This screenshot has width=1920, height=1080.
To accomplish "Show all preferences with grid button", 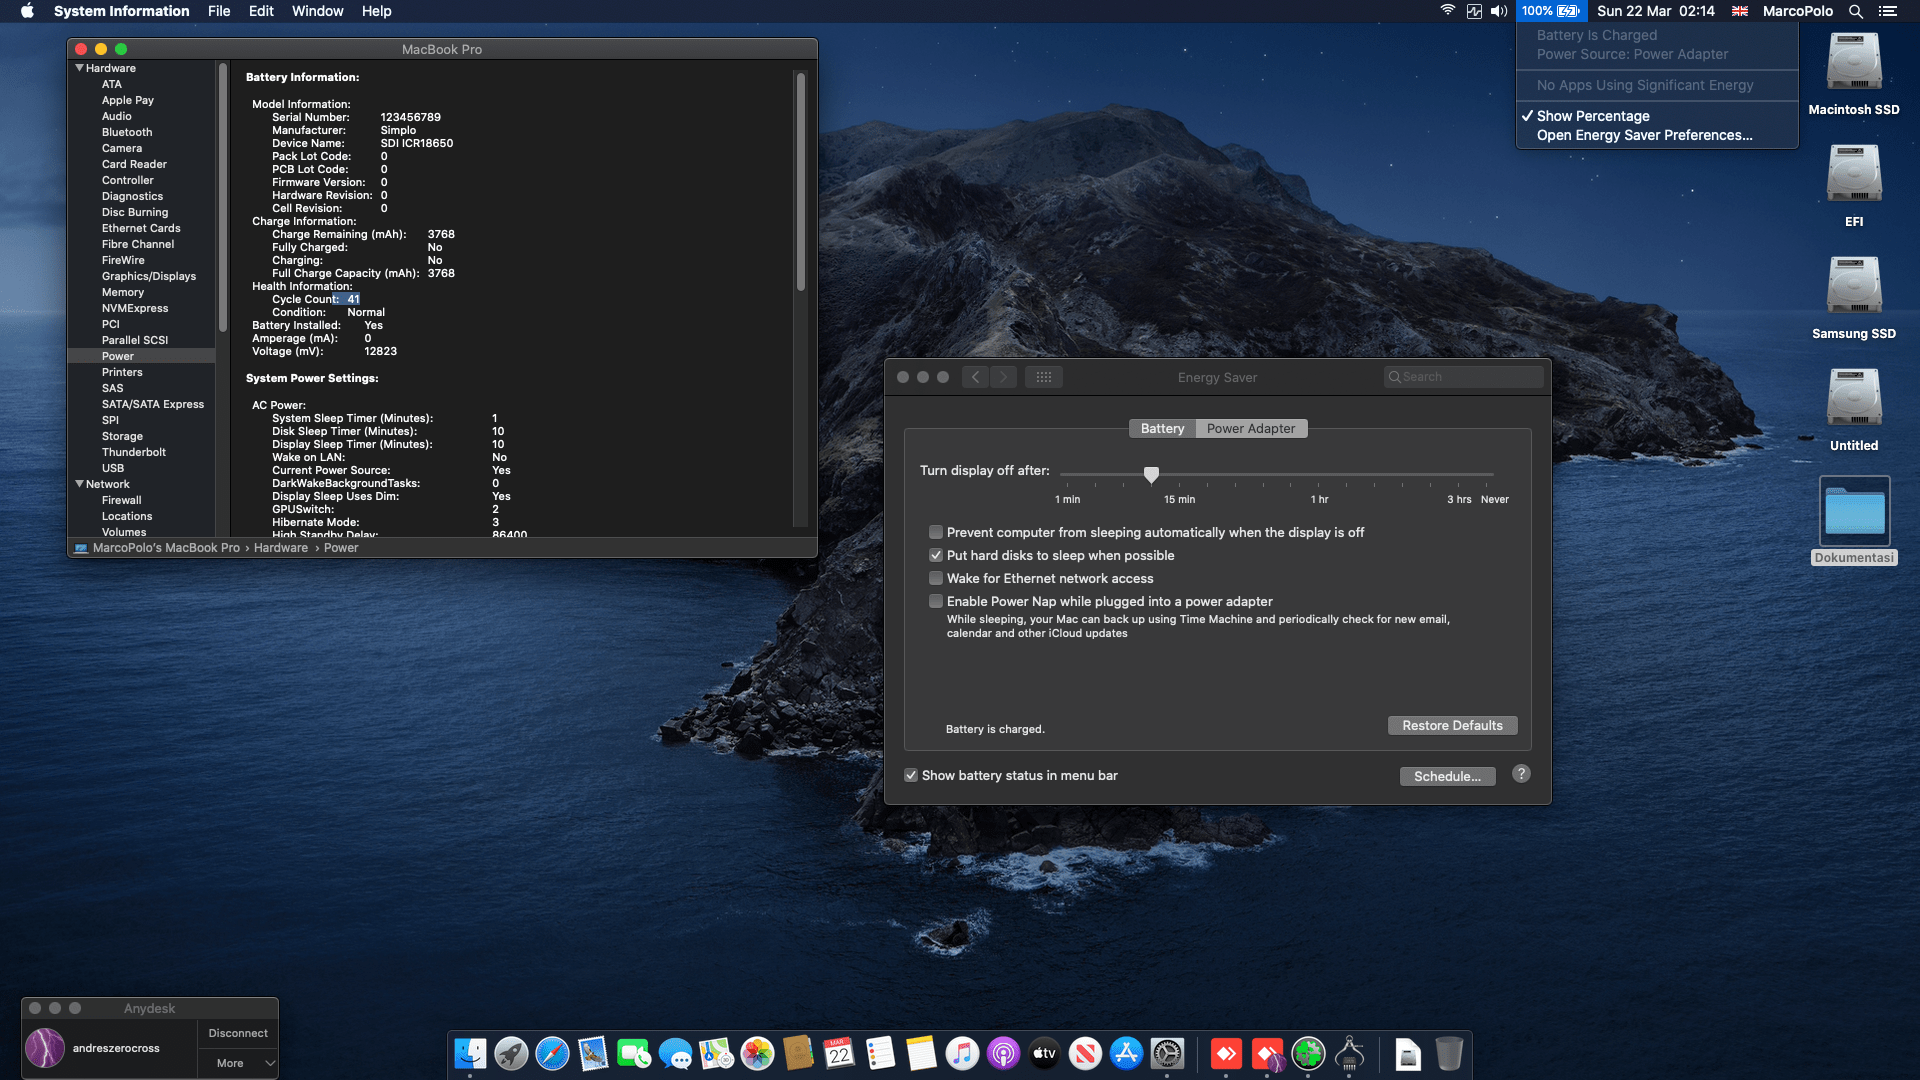I will 1043,377.
